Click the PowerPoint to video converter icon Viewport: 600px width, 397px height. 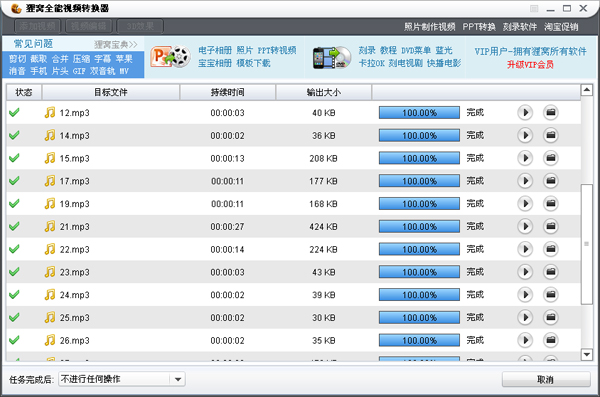170,57
